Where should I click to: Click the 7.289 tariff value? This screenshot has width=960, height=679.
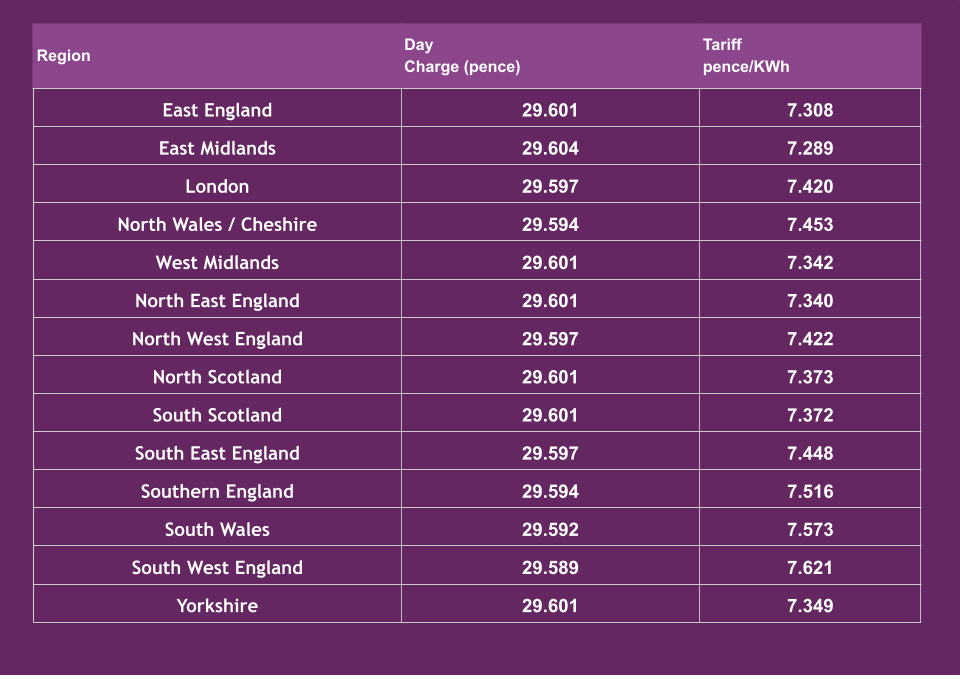809,148
